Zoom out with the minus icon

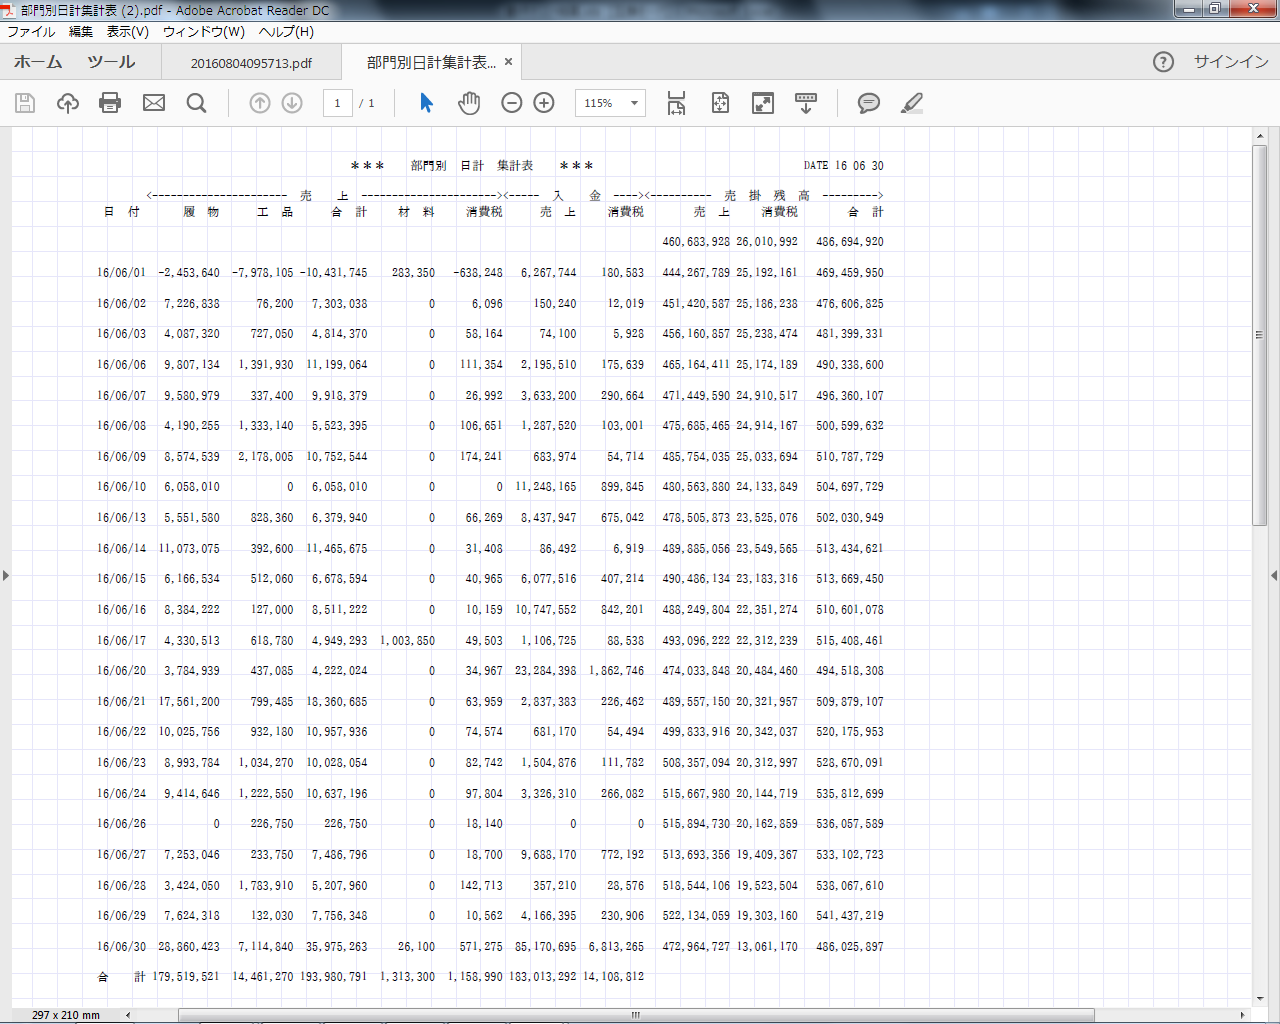[512, 103]
